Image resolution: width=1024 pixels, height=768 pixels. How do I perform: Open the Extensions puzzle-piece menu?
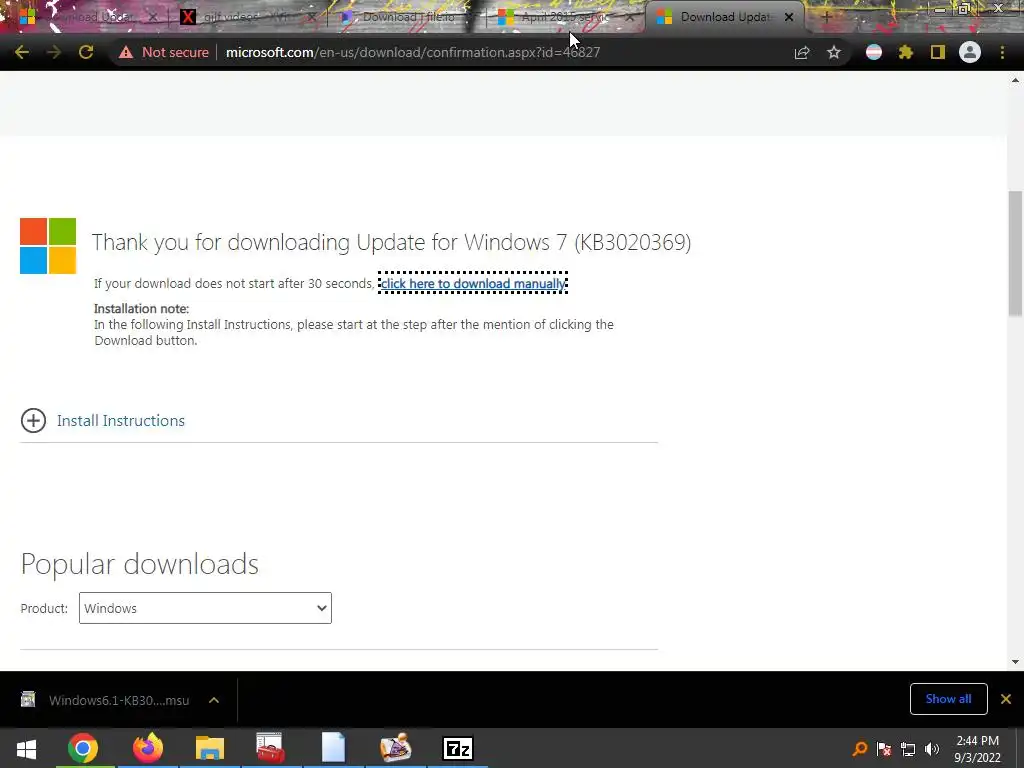tap(906, 52)
